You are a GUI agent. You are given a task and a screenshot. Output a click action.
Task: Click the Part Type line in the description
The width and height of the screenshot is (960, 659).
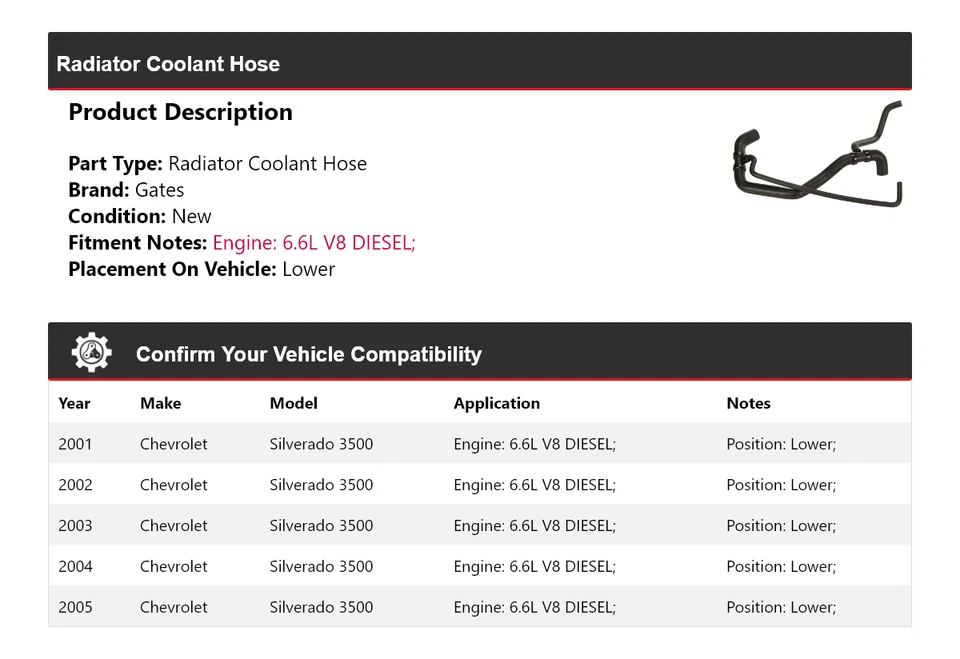(x=217, y=164)
